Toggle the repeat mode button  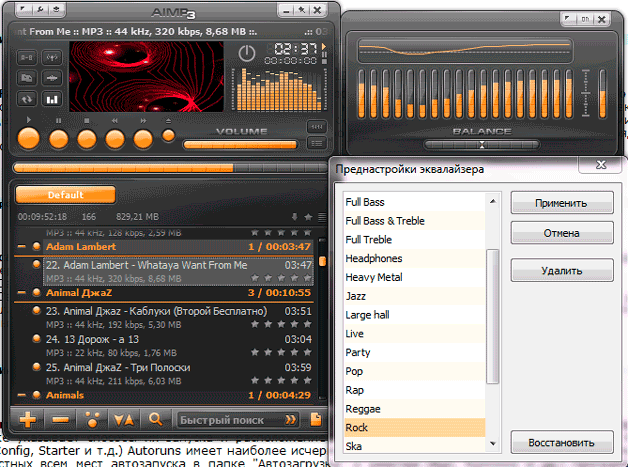(27, 97)
